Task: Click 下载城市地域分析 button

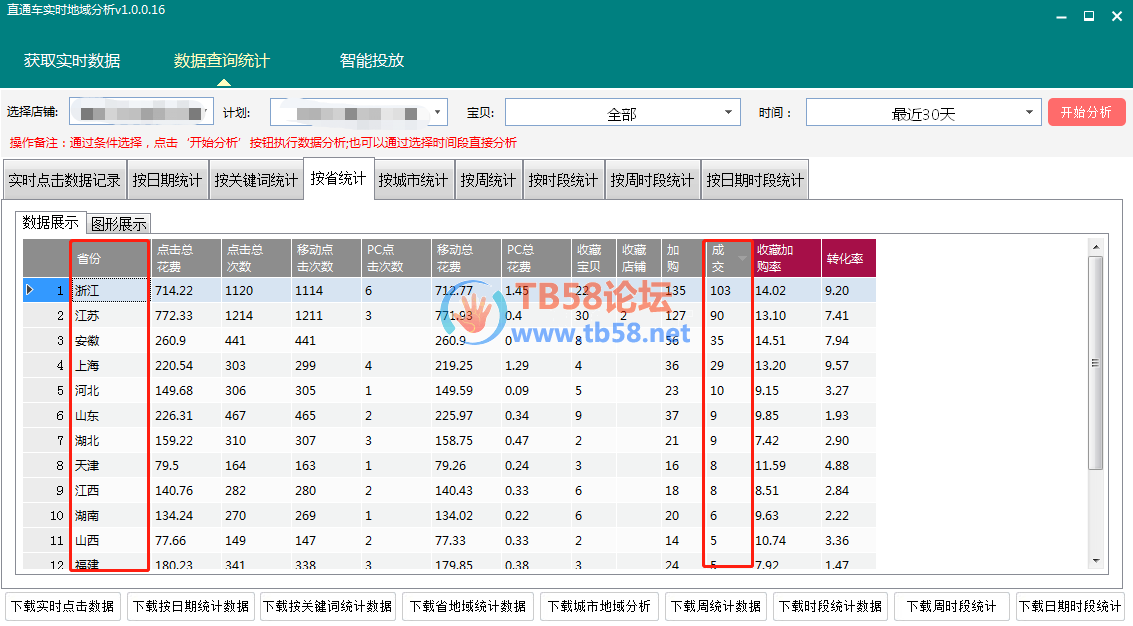Action: coord(598,606)
